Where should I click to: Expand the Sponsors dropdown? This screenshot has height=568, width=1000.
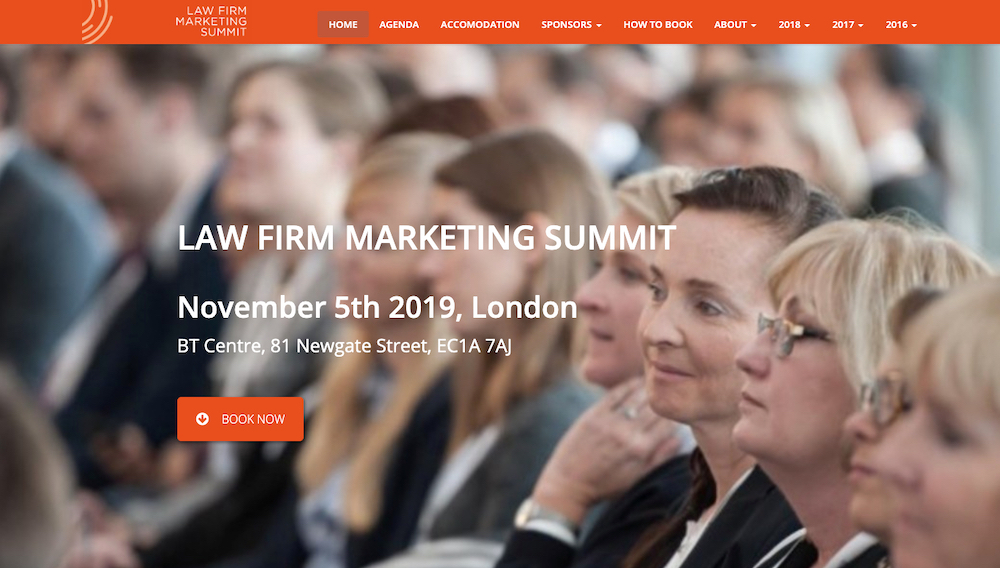(571, 24)
